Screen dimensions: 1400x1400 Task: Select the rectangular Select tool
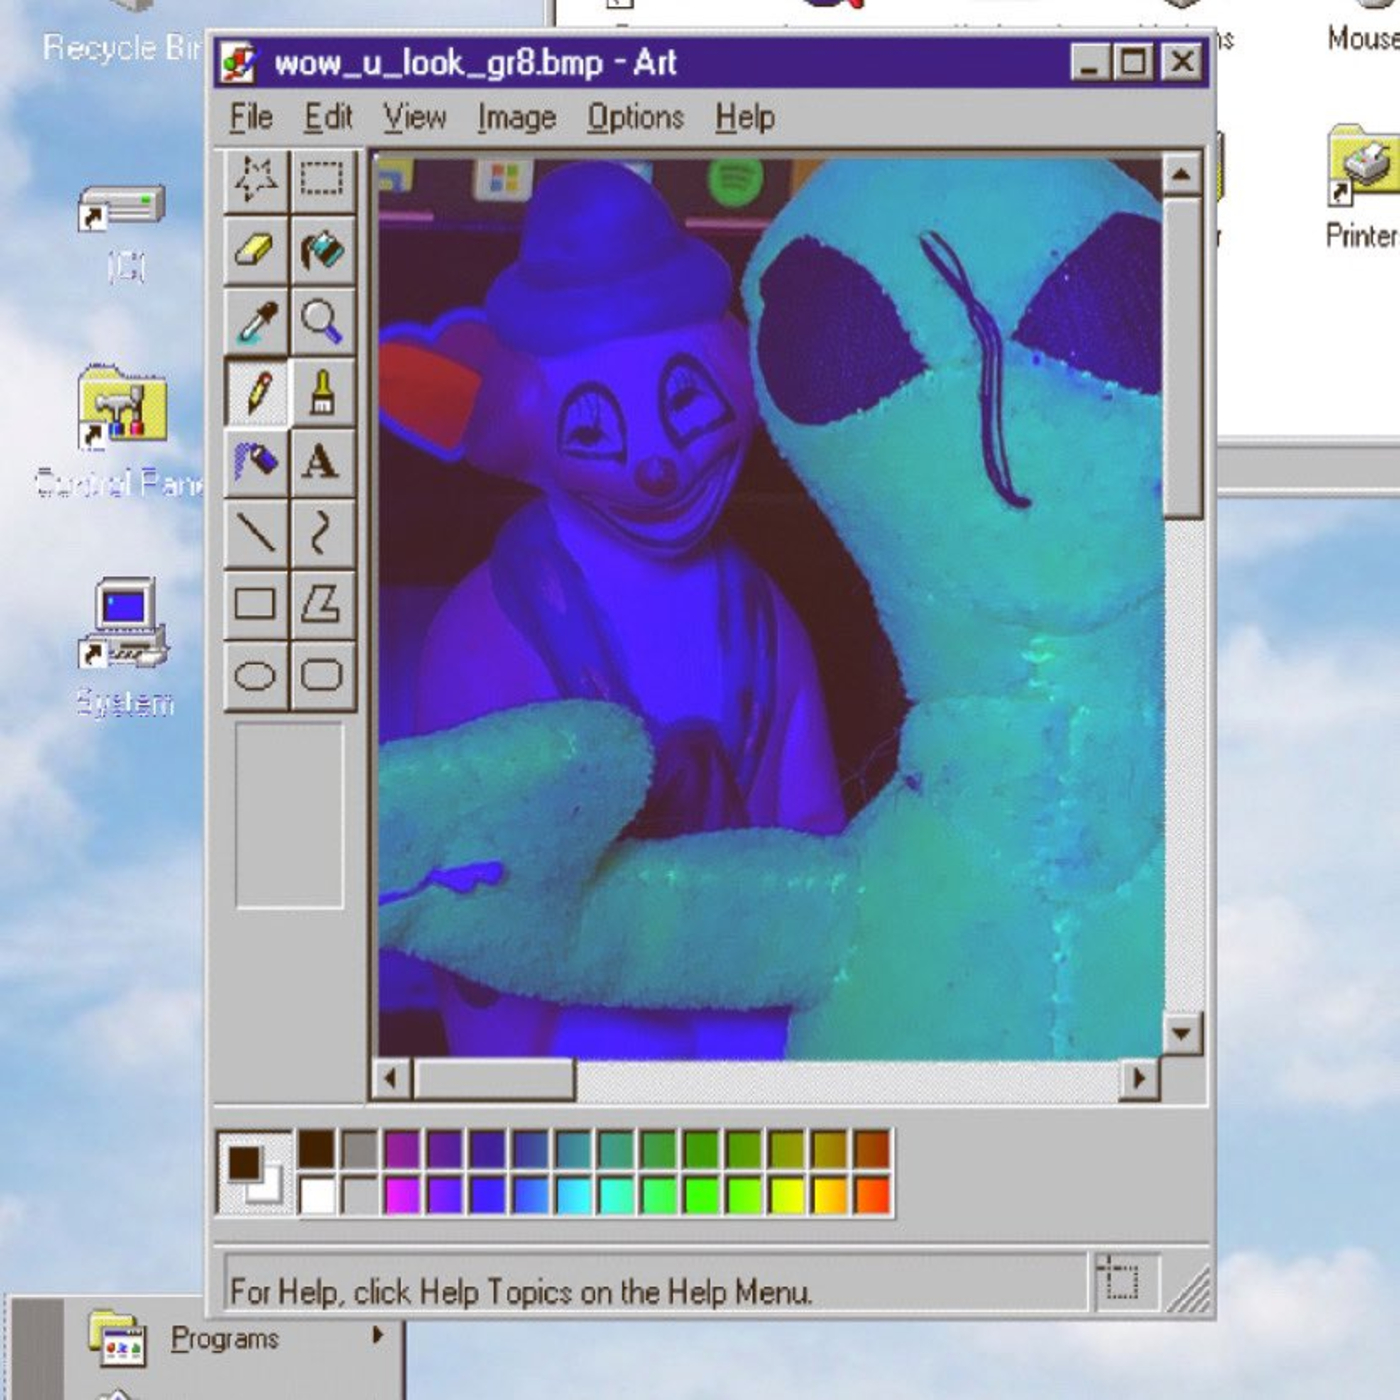(322, 179)
